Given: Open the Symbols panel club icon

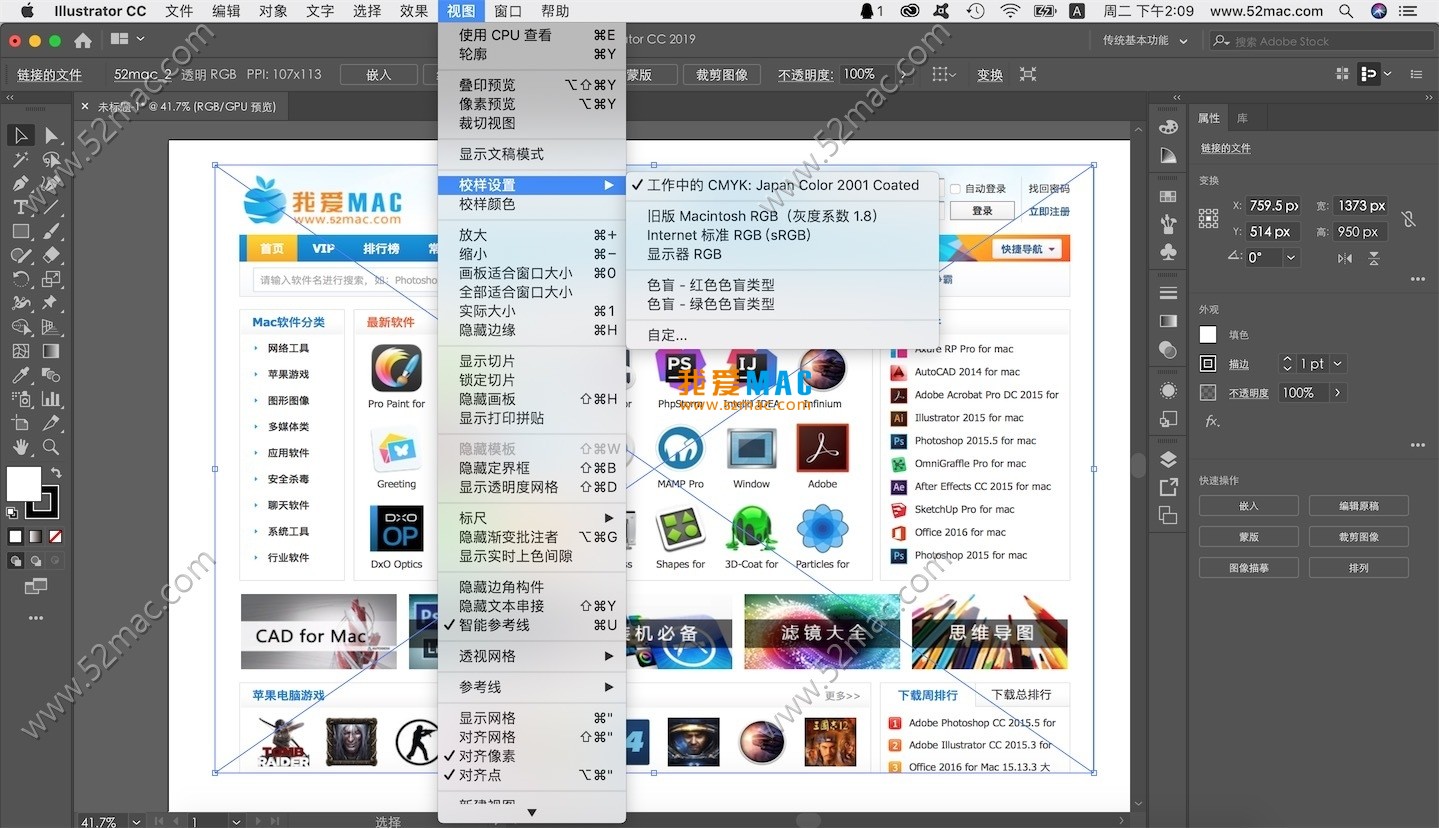Looking at the screenshot, I should tap(1168, 253).
